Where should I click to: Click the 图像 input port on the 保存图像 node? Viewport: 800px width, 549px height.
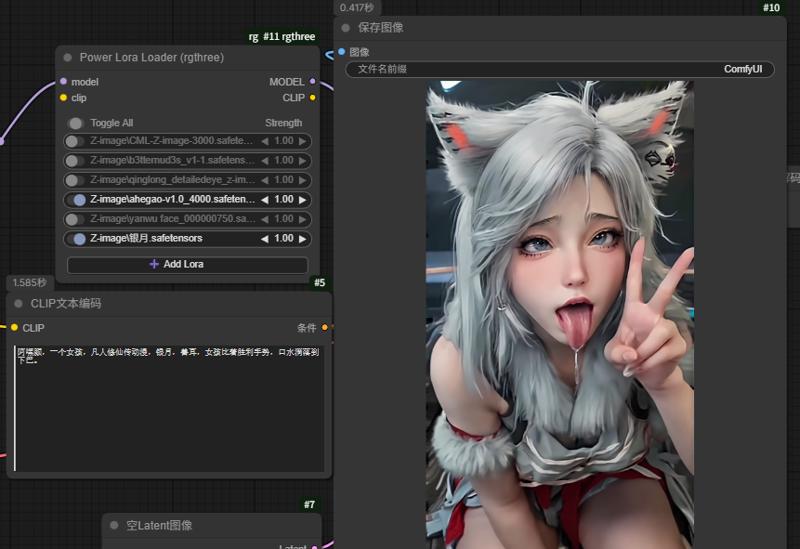pyautogui.click(x=341, y=52)
